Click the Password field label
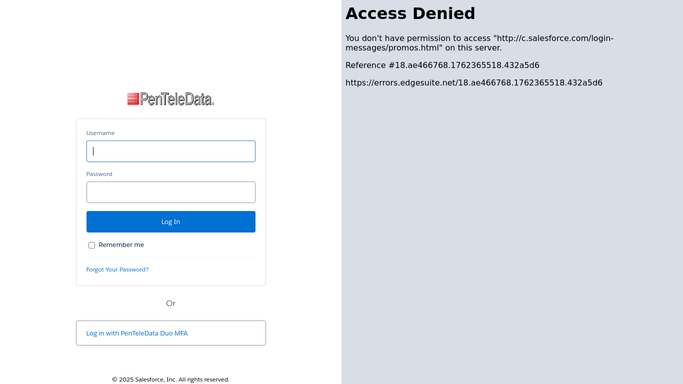The image size is (683, 384). coord(99,174)
